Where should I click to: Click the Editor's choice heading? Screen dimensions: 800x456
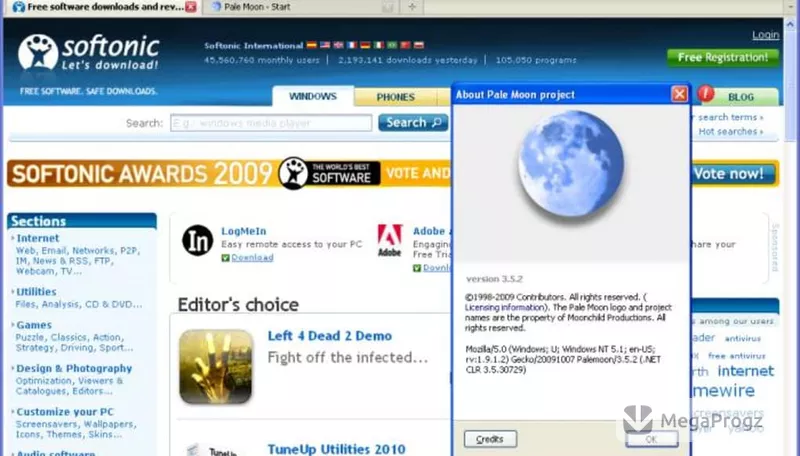click(x=238, y=305)
